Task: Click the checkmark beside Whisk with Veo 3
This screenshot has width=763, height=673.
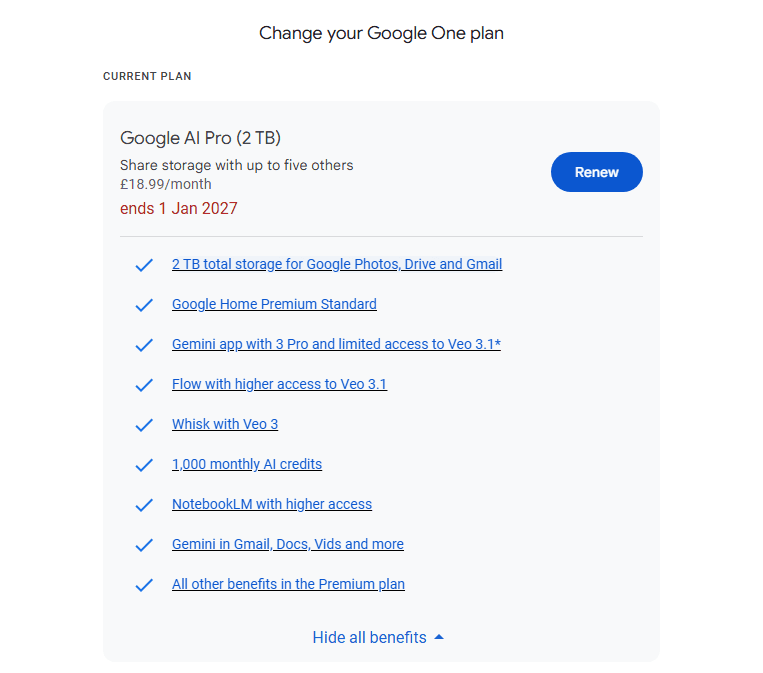Action: tap(144, 425)
